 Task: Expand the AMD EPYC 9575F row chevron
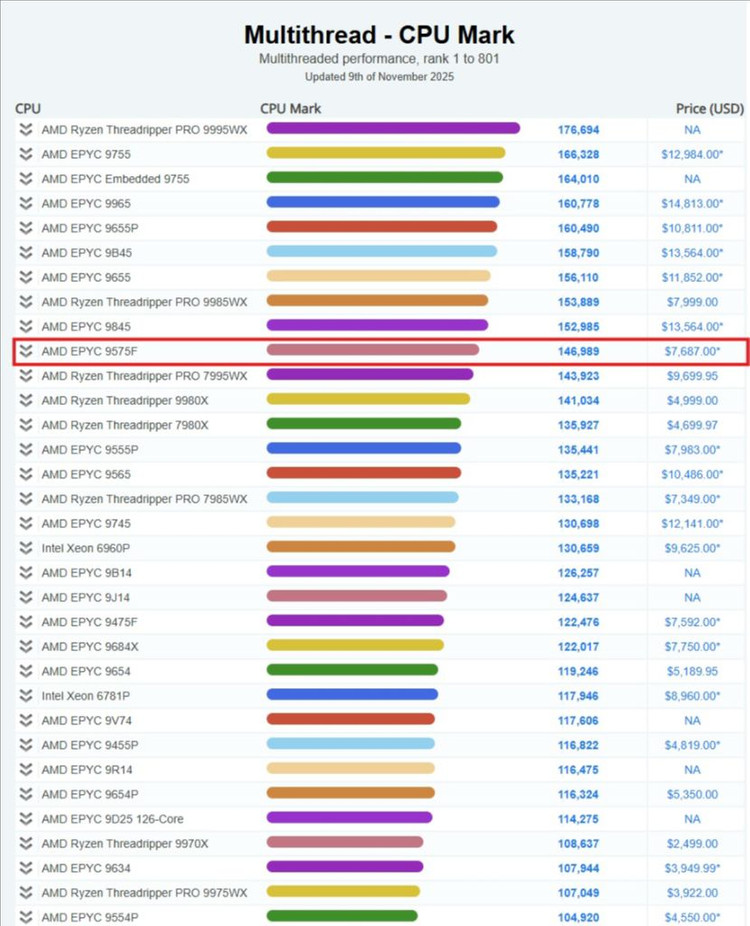click(x=26, y=351)
